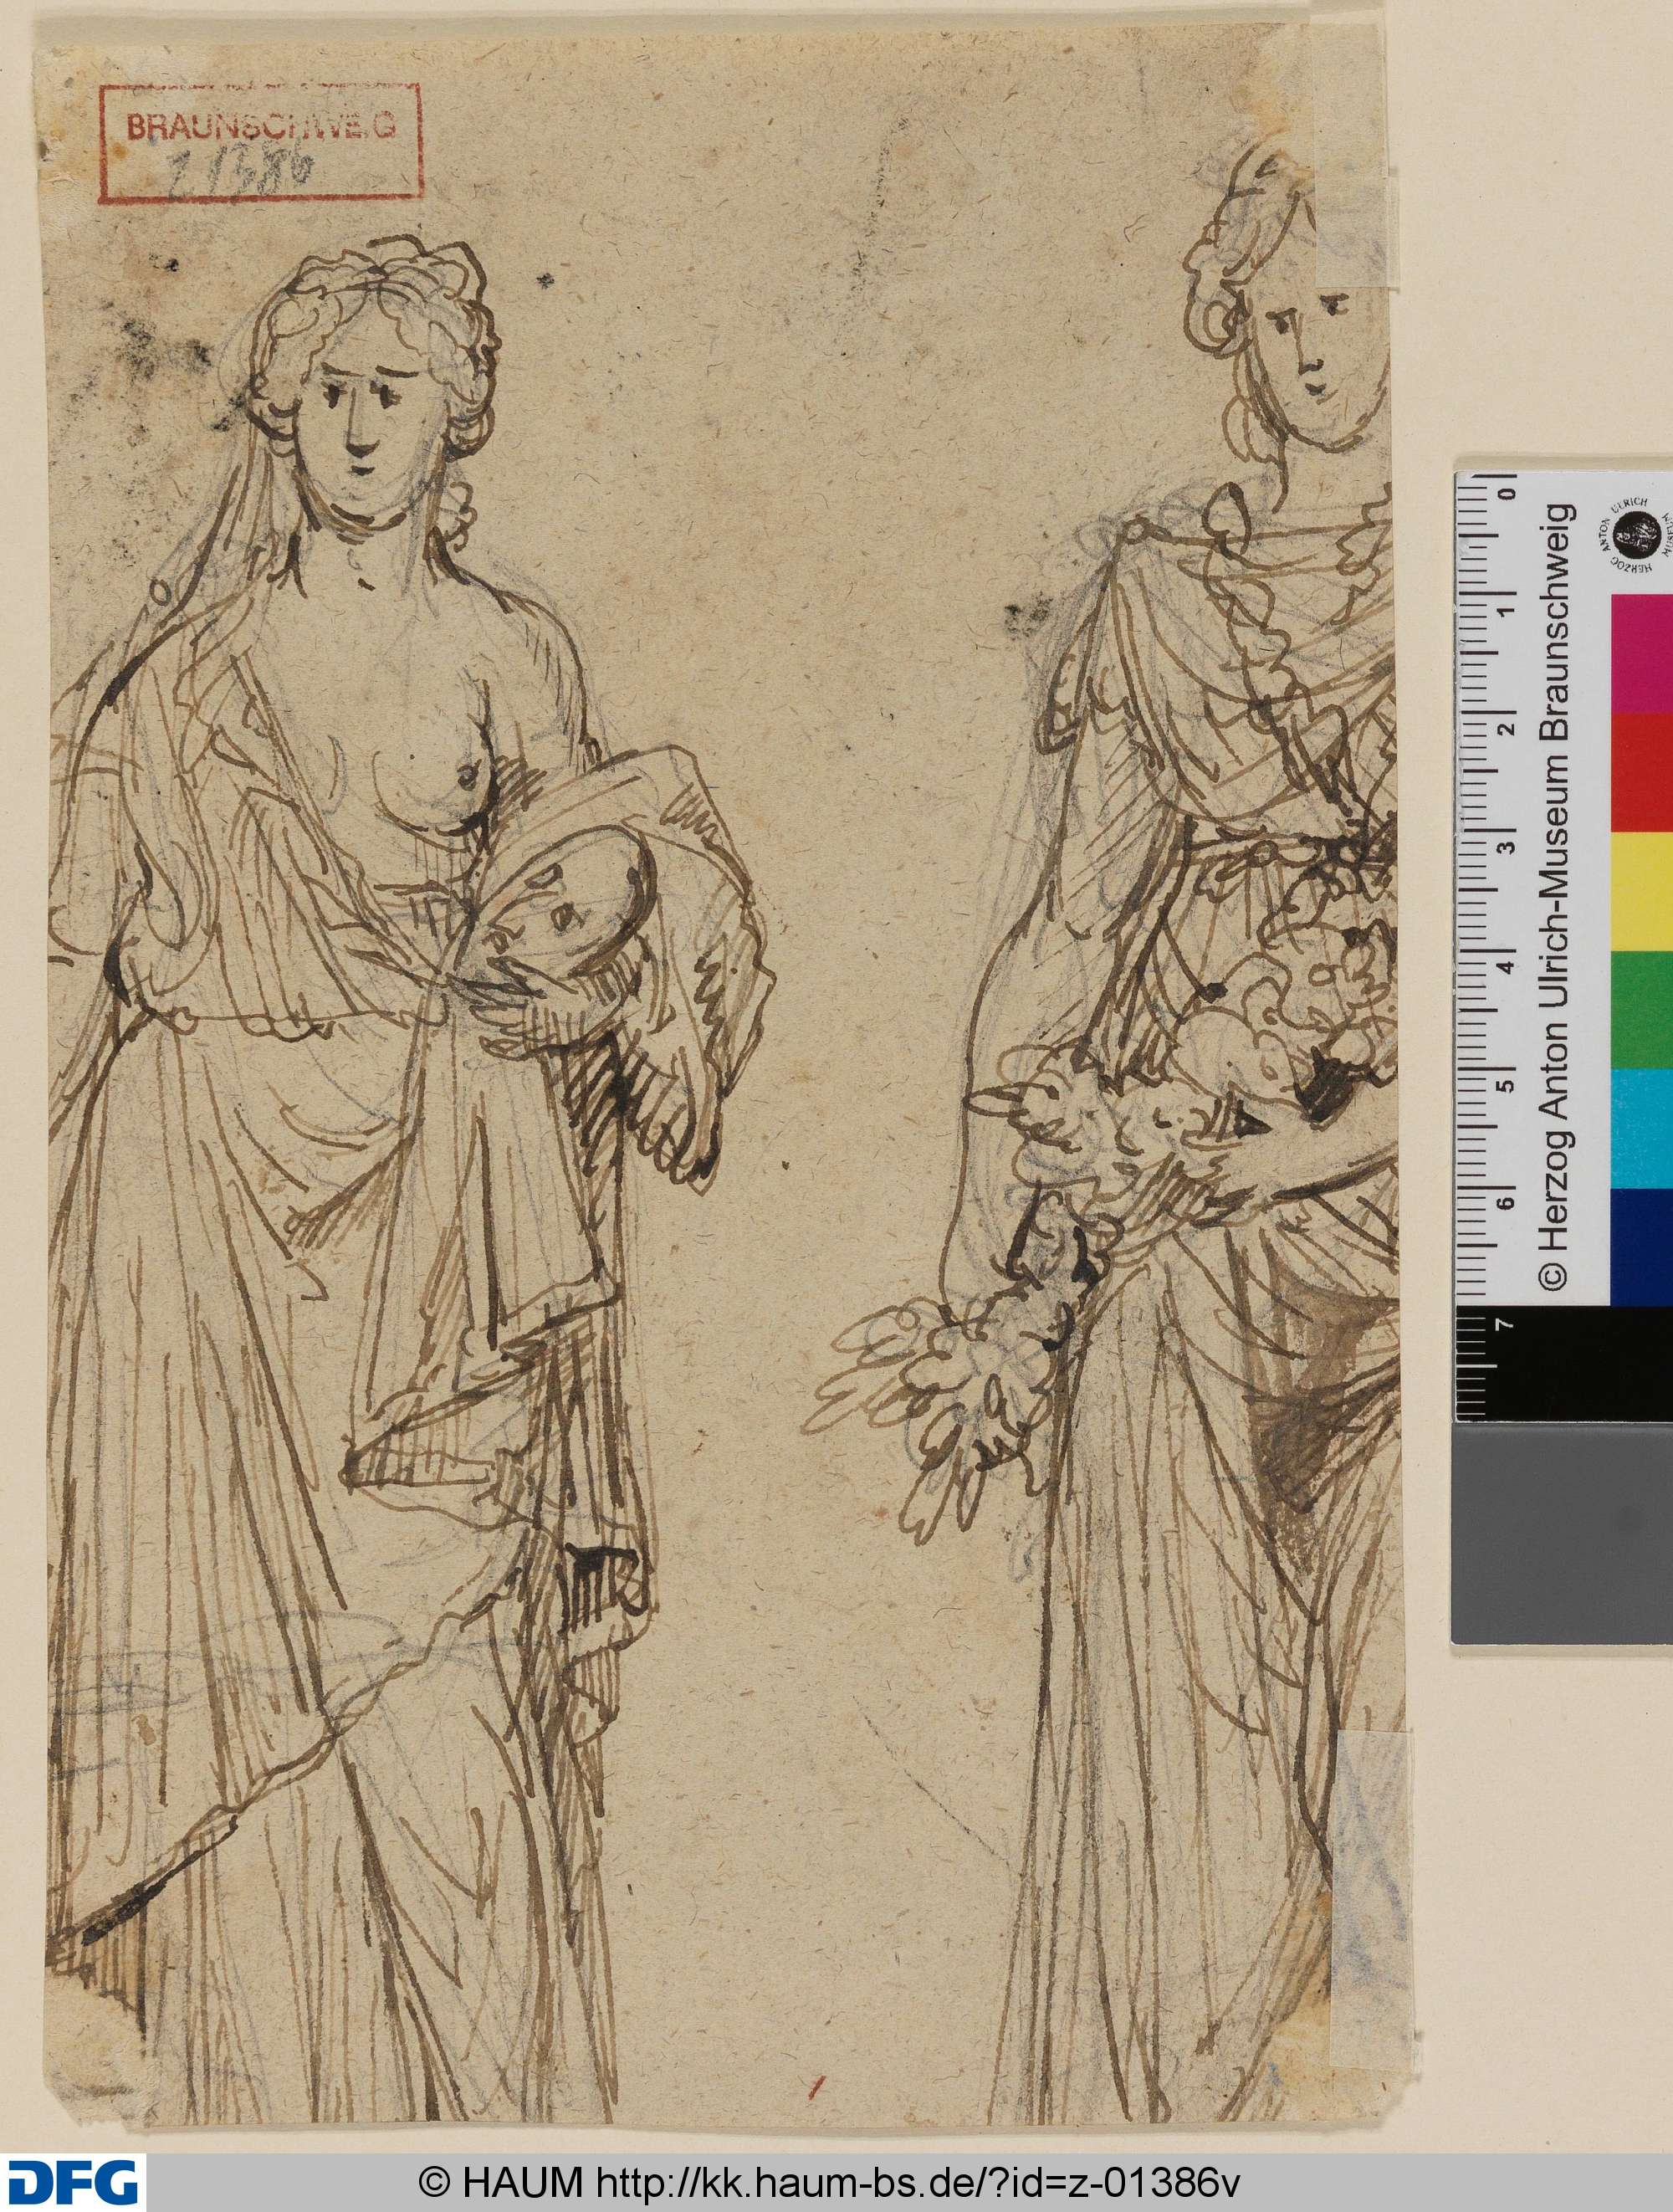Select the green color patch
This screenshot has height=2212, width=1673.
coord(1642,1008)
